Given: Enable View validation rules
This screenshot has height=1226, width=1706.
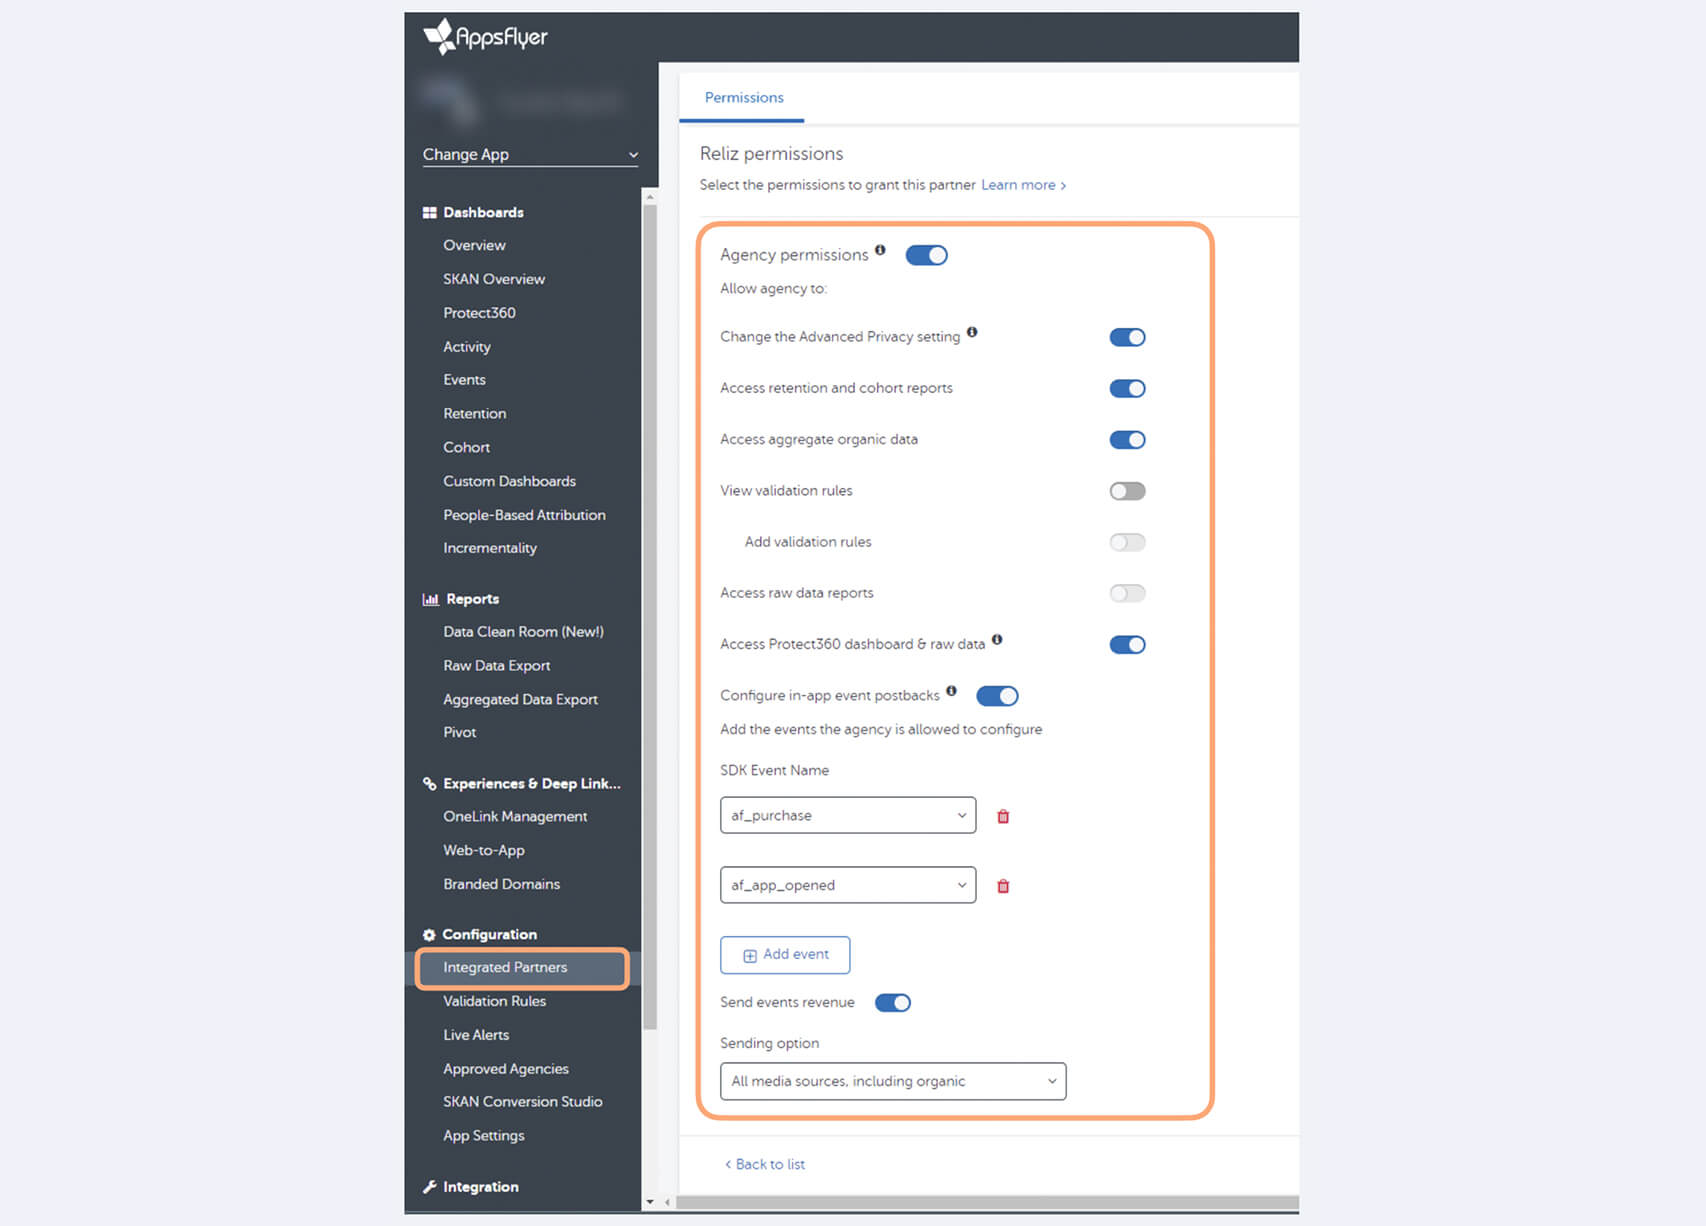Looking at the screenshot, I should (1127, 491).
